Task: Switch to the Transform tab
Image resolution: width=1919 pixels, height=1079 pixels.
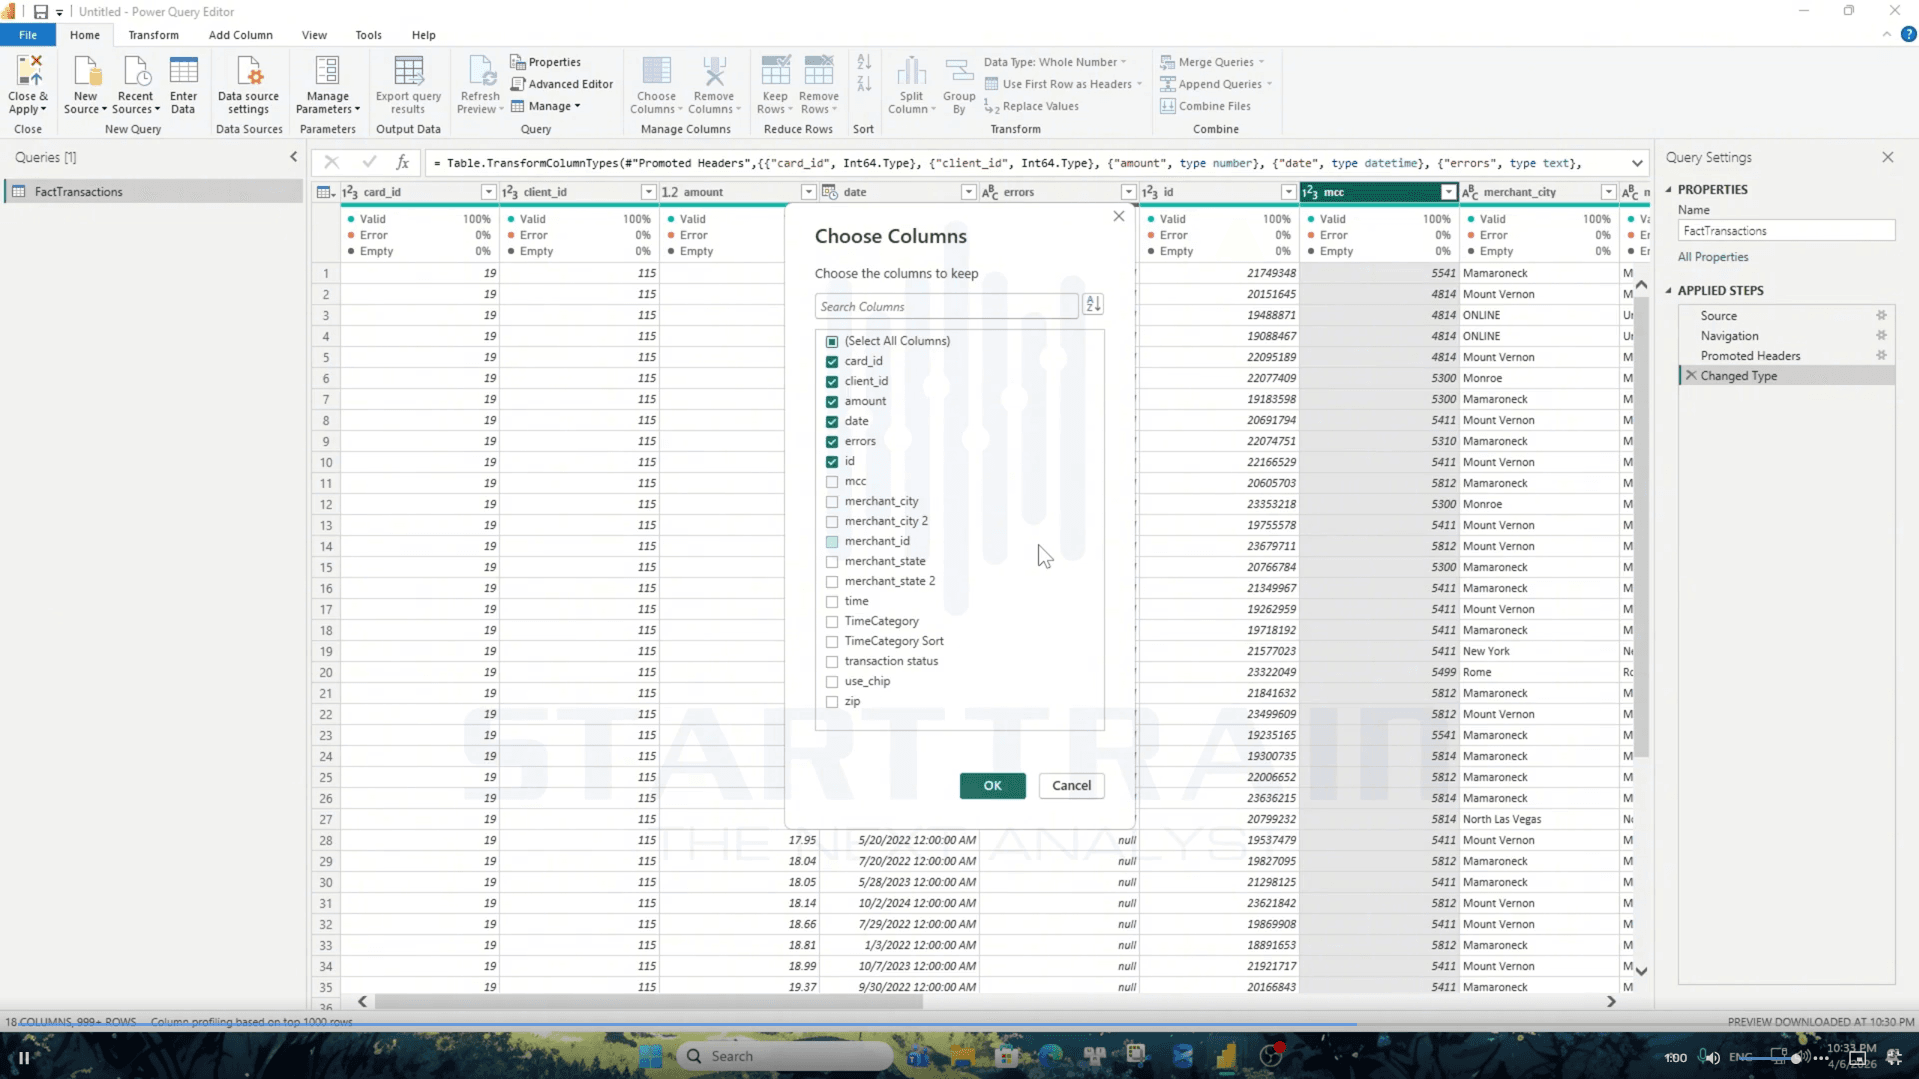Action: point(153,35)
